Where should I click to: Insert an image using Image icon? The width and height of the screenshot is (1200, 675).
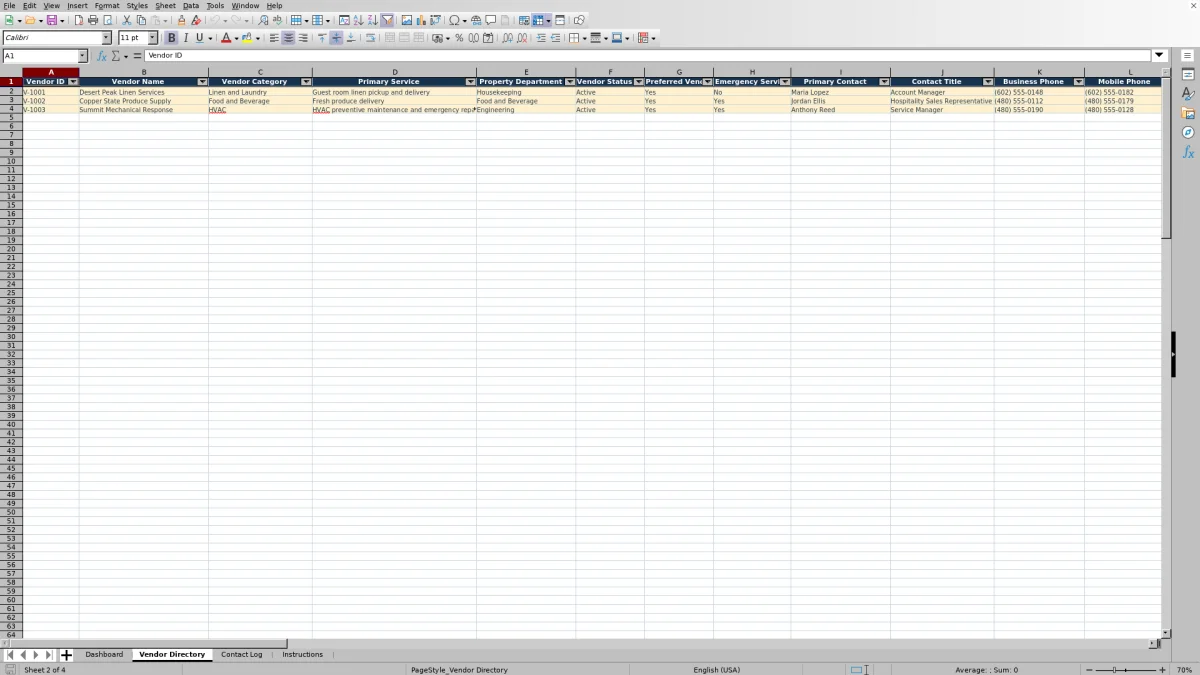click(x=406, y=20)
